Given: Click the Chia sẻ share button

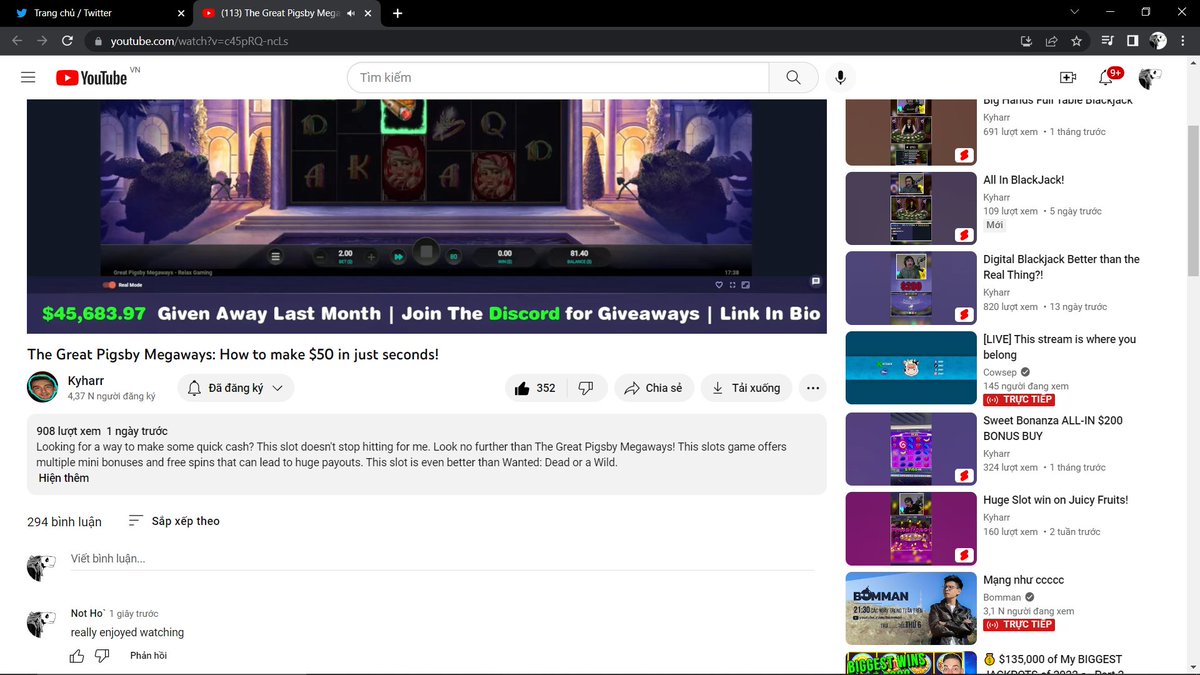Looking at the screenshot, I should pyautogui.click(x=653, y=388).
